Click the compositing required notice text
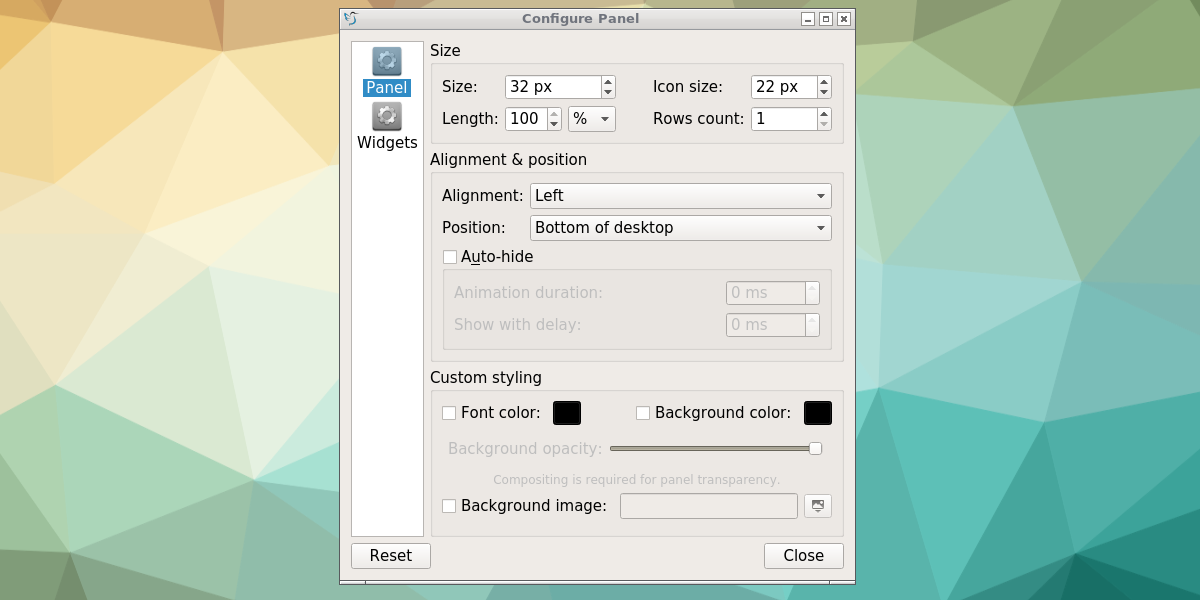1200x600 pixels. [x=636, y=480]
